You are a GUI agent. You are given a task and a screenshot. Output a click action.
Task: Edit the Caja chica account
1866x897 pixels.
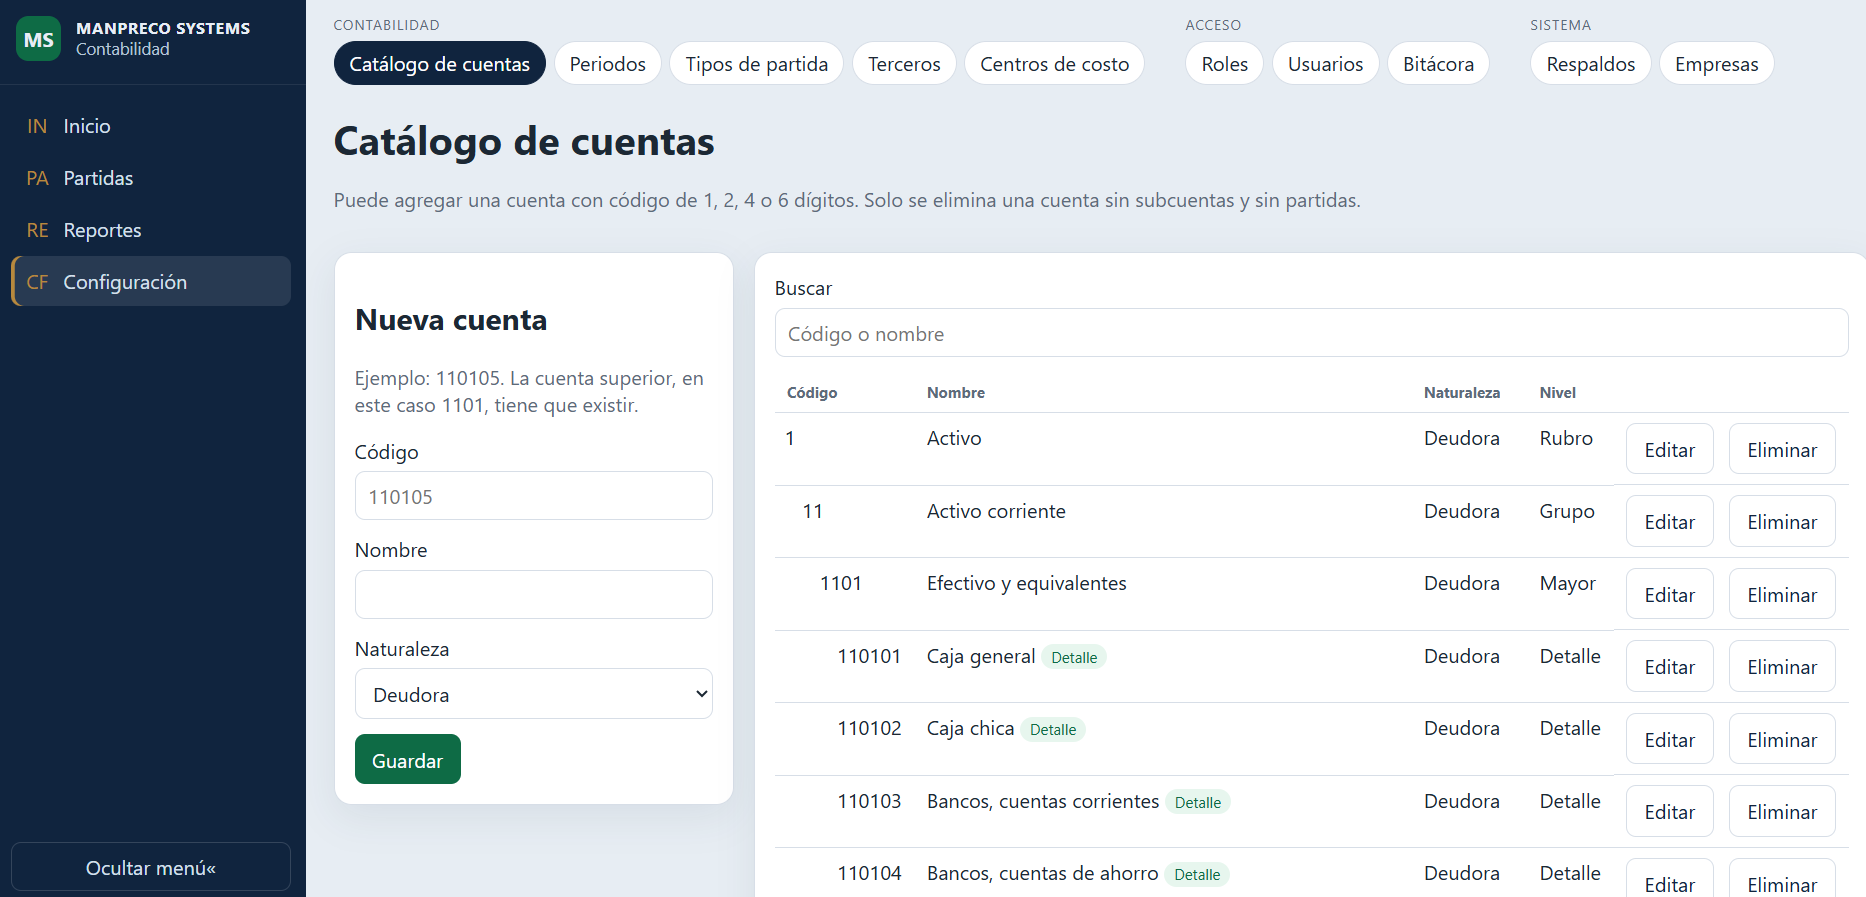(x=1670, y=739)
